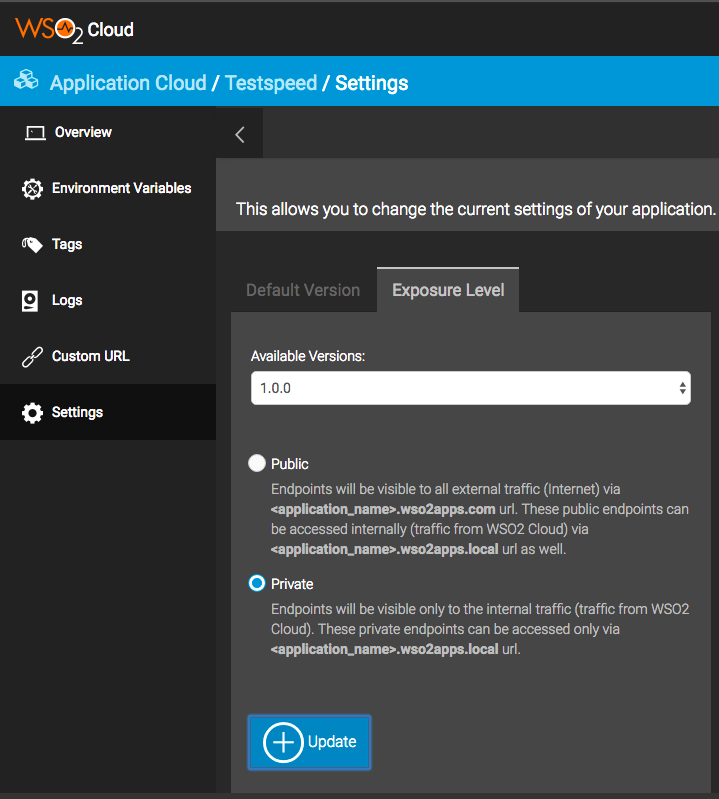719x799 pixels.
Task: Open the Available Versions dropdown
Action: [x=470, y=388]
